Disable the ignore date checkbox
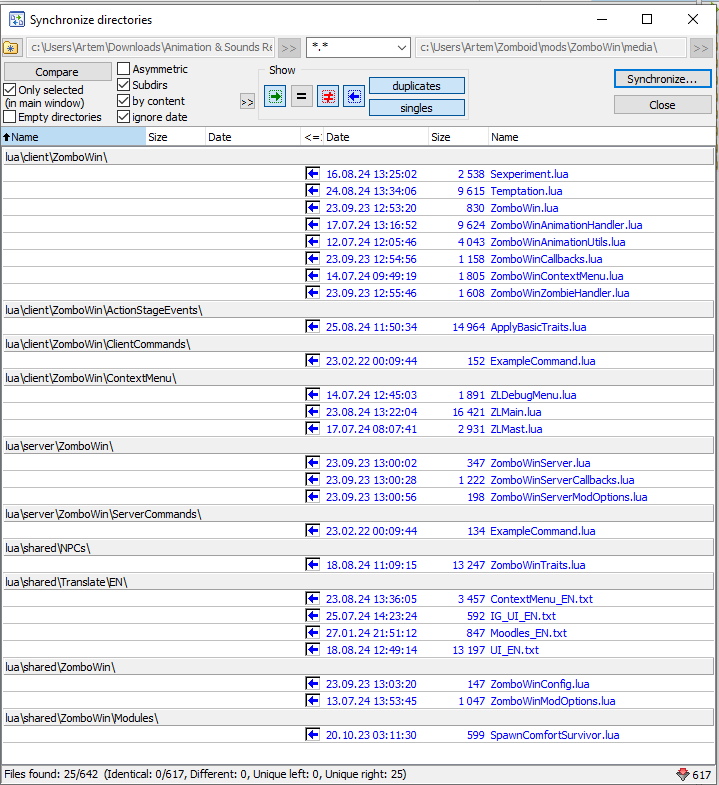 [124, 118]
